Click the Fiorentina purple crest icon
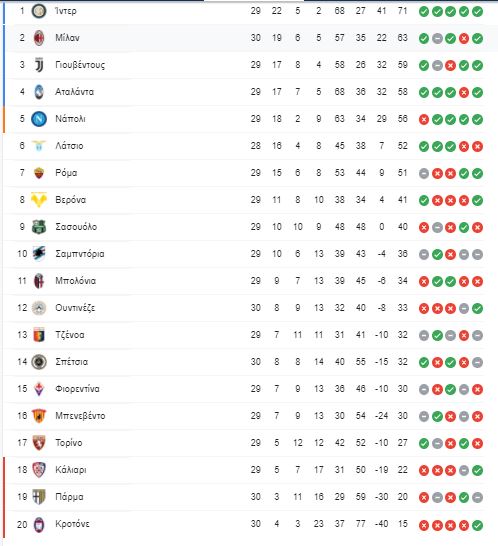This screenshot has height=546, width=498. (x=39, y=389)
